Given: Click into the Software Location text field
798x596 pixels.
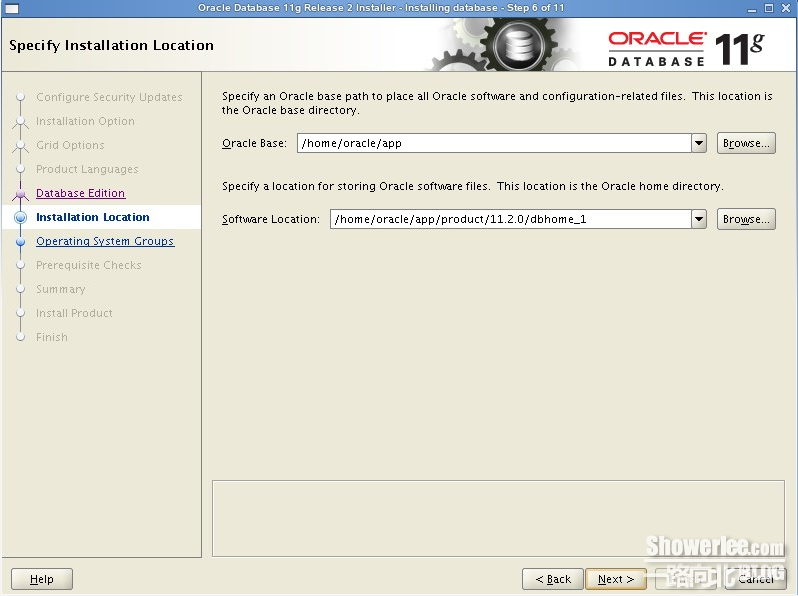Looking at the screenshot, I should click(509, 219).
